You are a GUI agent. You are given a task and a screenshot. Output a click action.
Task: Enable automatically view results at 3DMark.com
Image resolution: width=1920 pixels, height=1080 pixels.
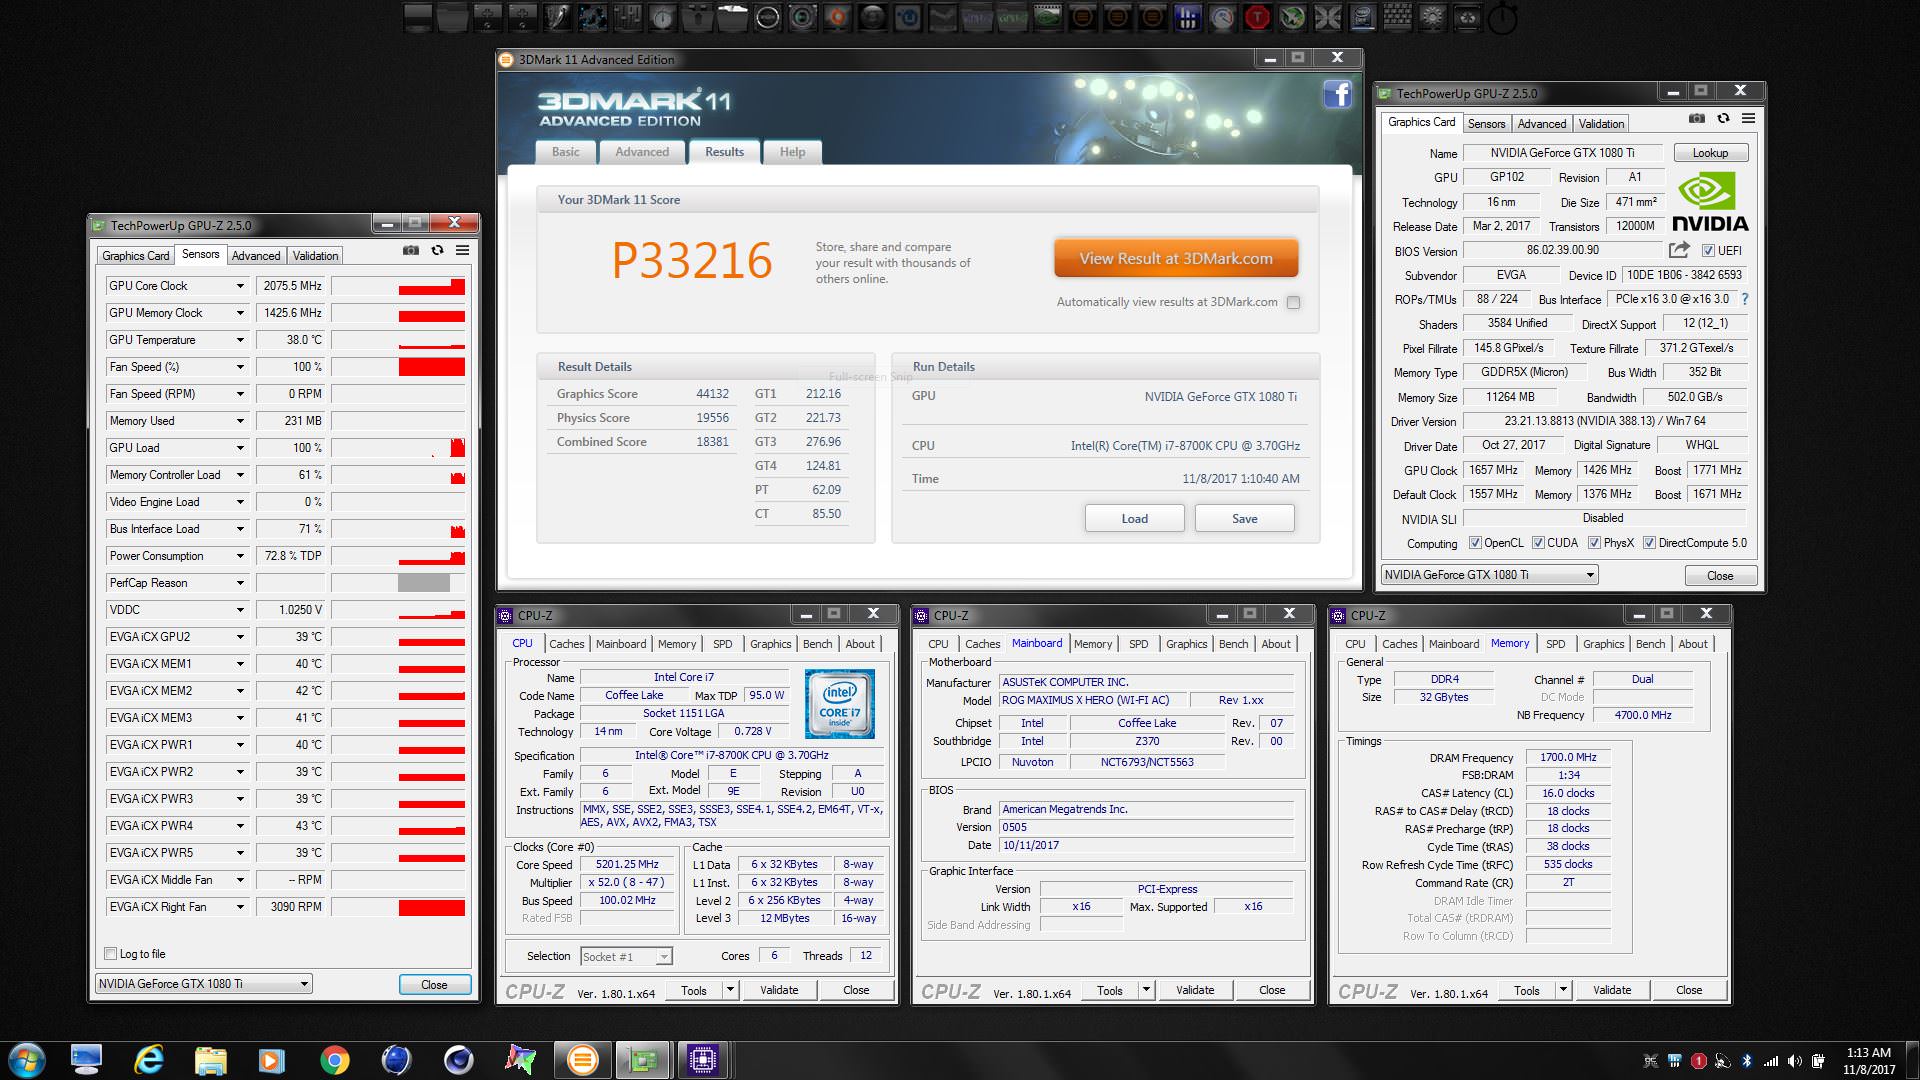[1293, 302]
